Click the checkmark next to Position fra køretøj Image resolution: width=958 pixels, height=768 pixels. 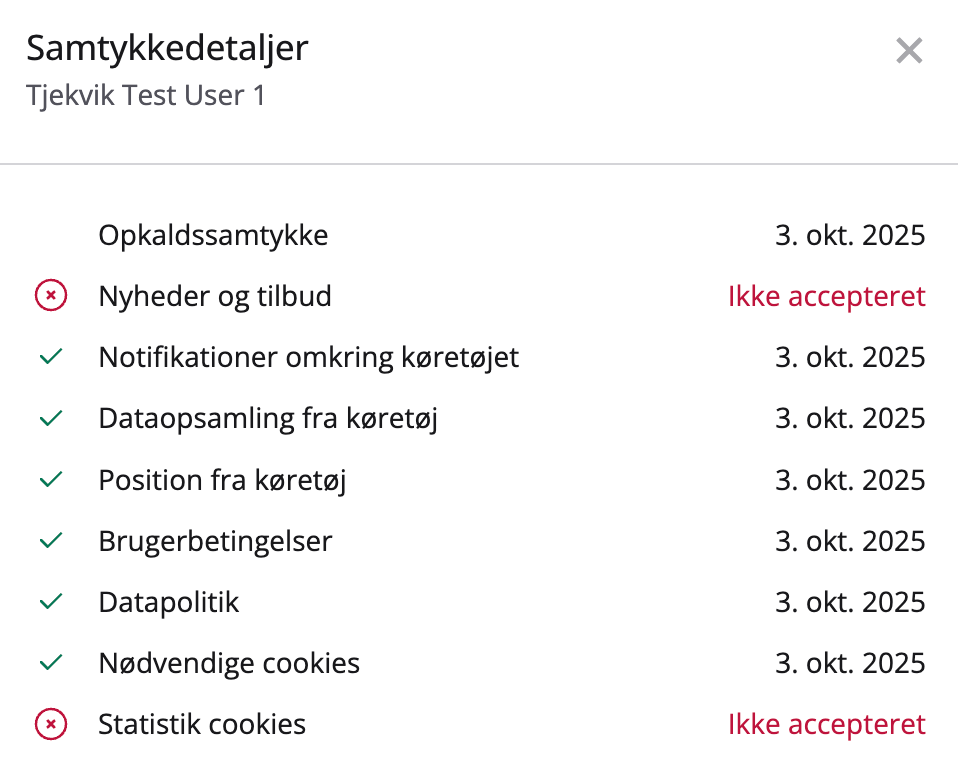tap(51, 480)
